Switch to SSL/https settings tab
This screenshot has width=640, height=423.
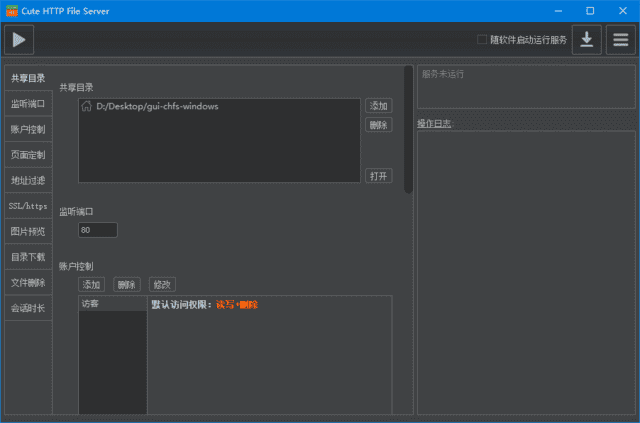[27, 206]
